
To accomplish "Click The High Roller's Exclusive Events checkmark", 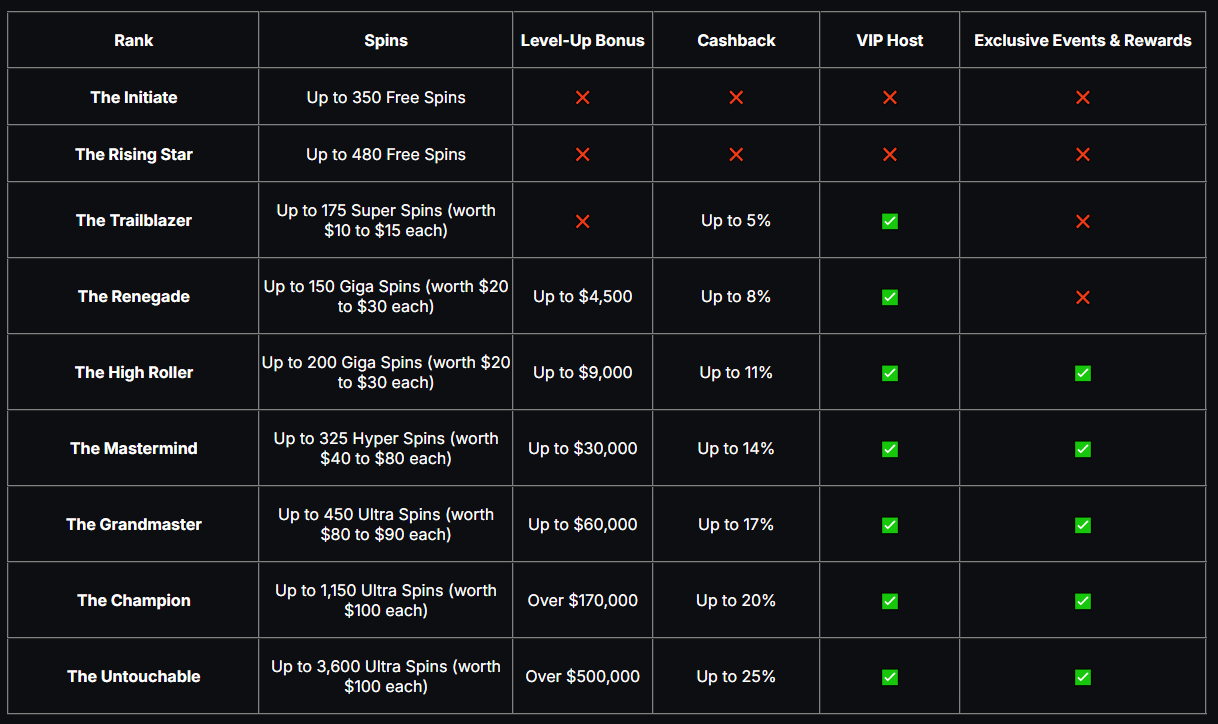I will (x=1082, y=373).
